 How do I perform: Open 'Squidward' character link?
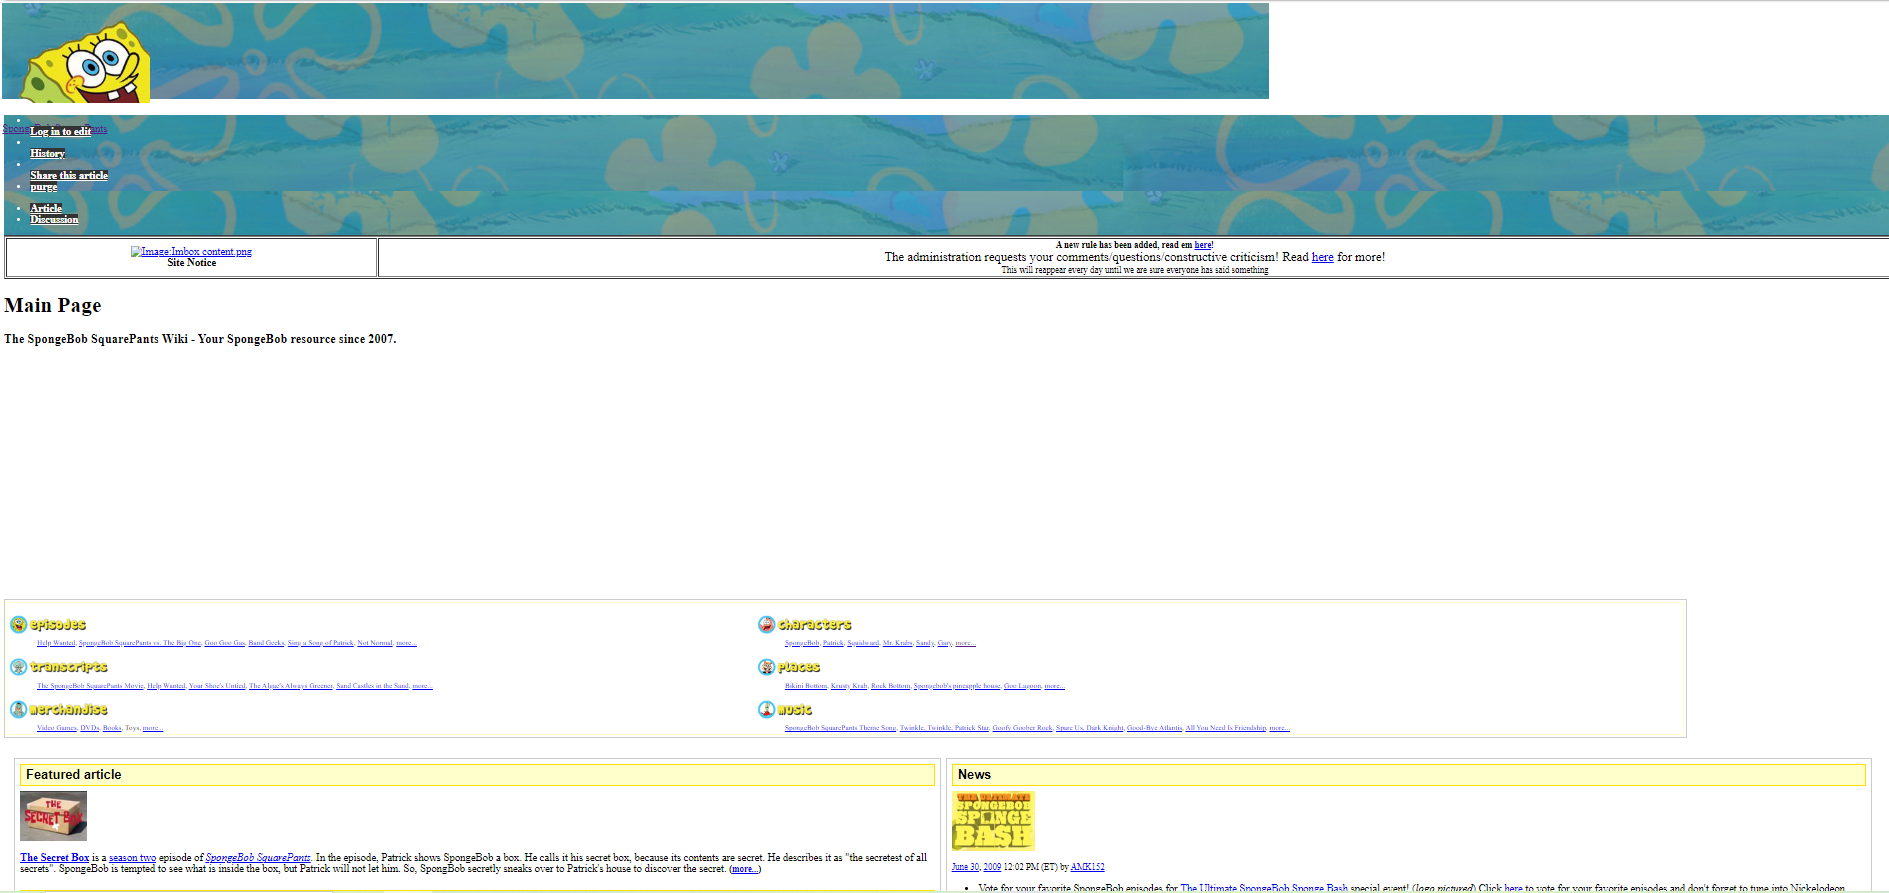[x=863, y=643]
